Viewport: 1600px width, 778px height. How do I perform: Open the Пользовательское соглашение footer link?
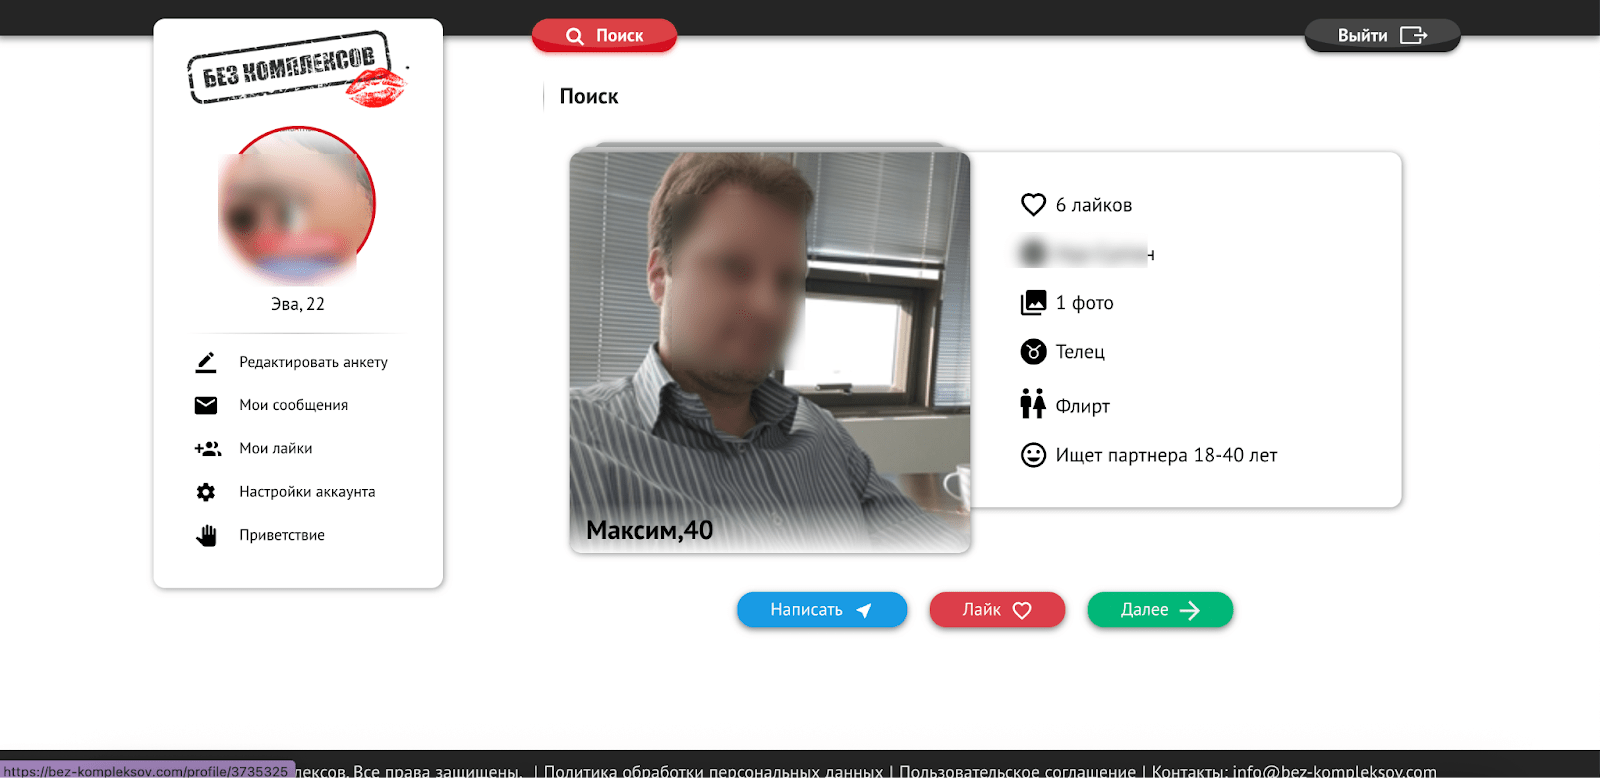[1017, 771]
